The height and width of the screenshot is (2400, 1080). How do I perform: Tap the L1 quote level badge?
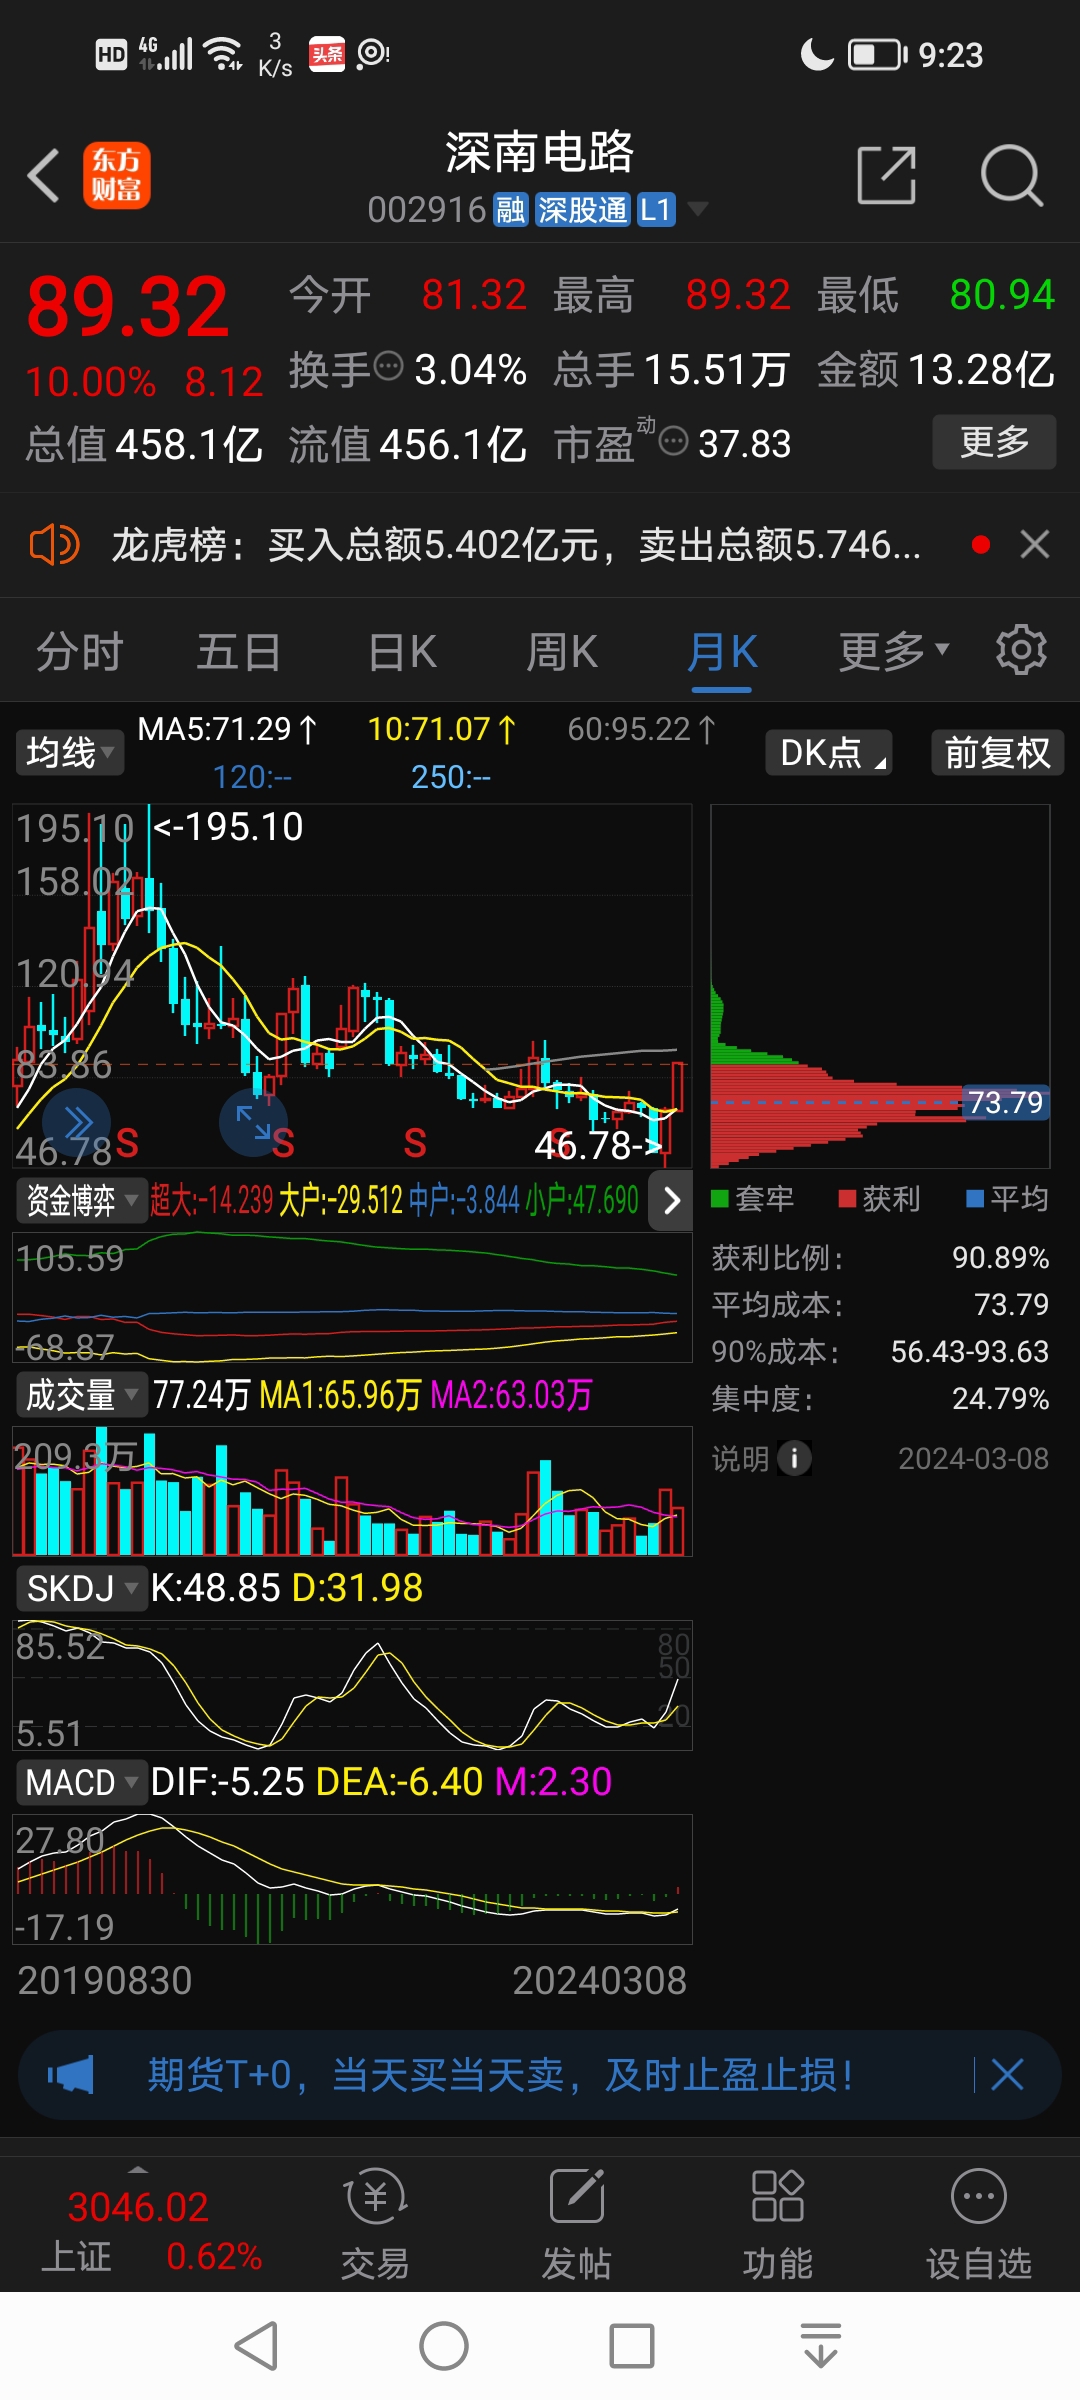click(x=656, y=210)
